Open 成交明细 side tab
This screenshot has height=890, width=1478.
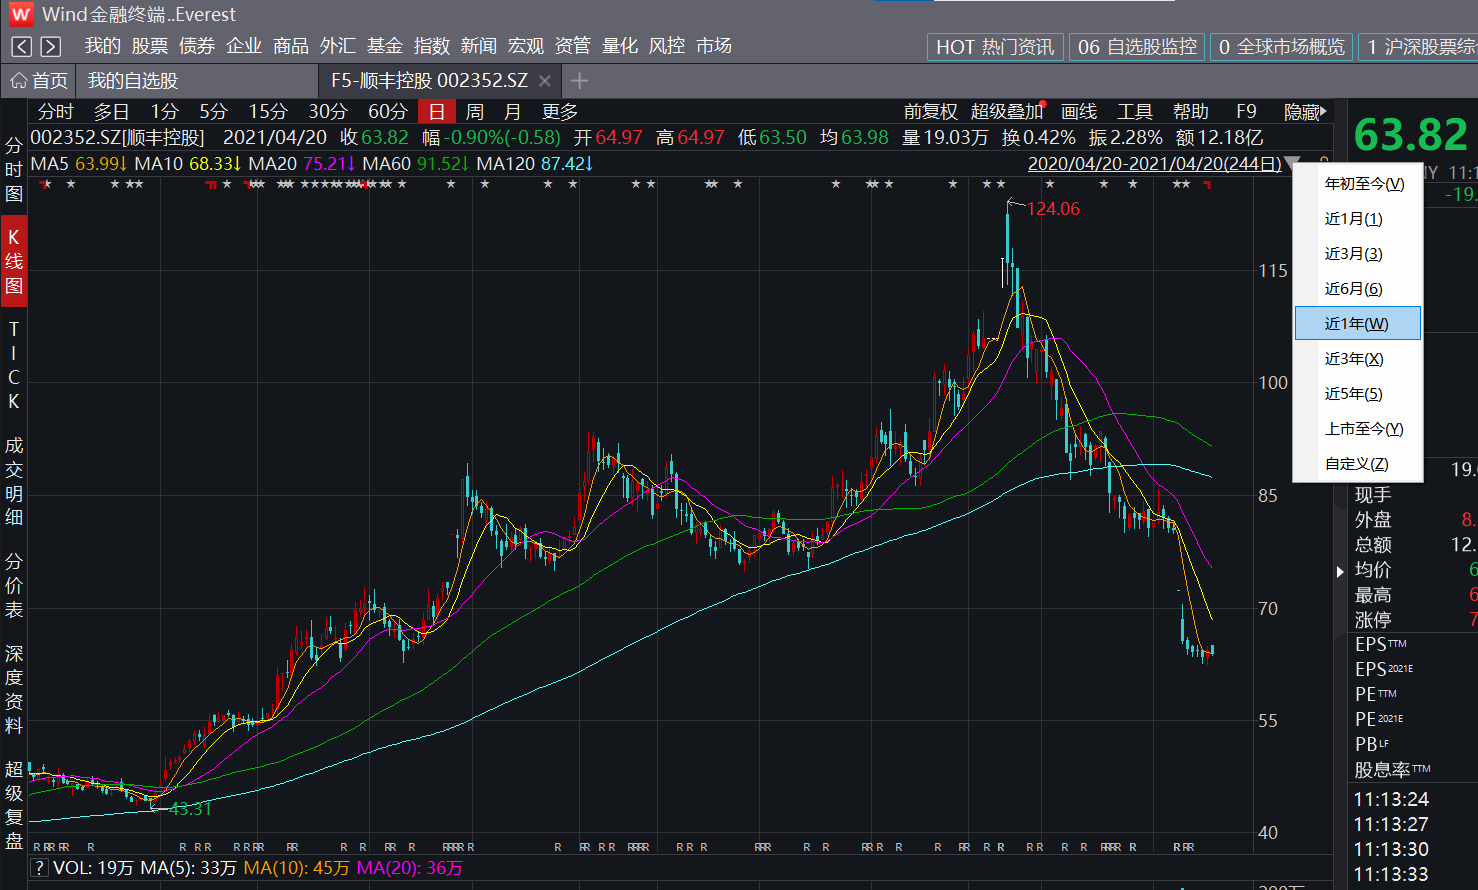(14, 481)
